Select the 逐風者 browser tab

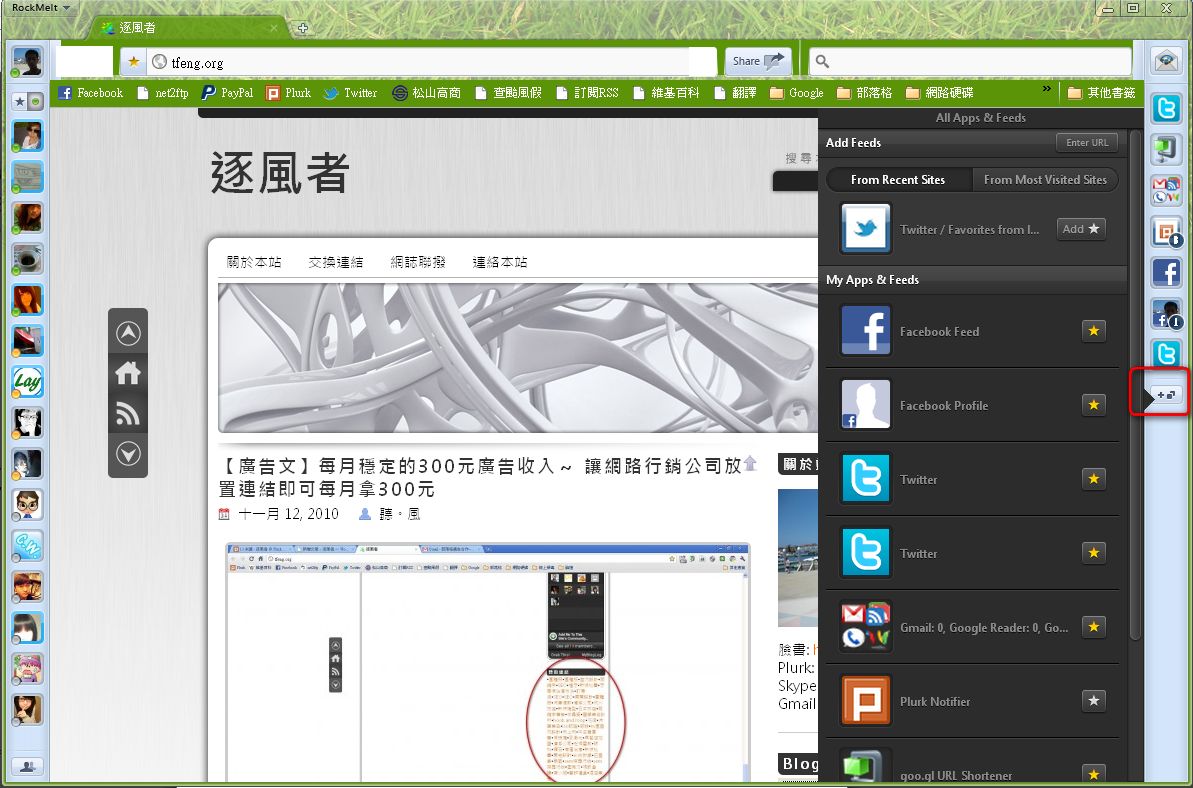pos(190,28)
